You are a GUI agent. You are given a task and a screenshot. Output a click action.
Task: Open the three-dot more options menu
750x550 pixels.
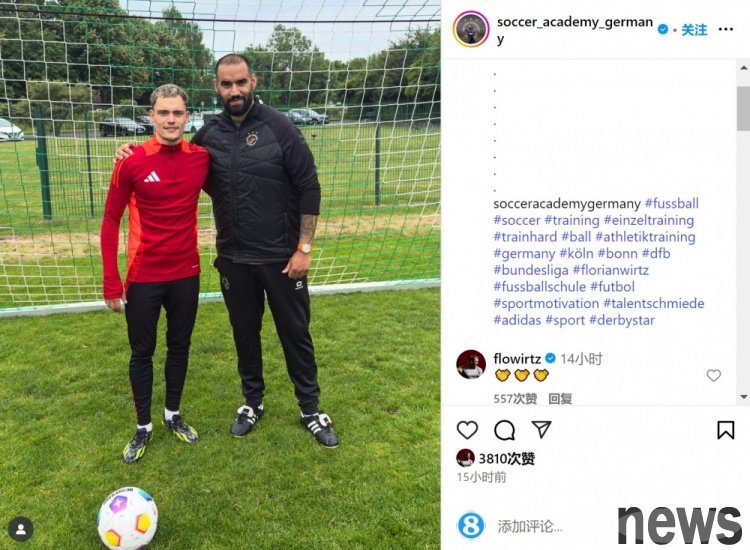click(x=726, y=30)
